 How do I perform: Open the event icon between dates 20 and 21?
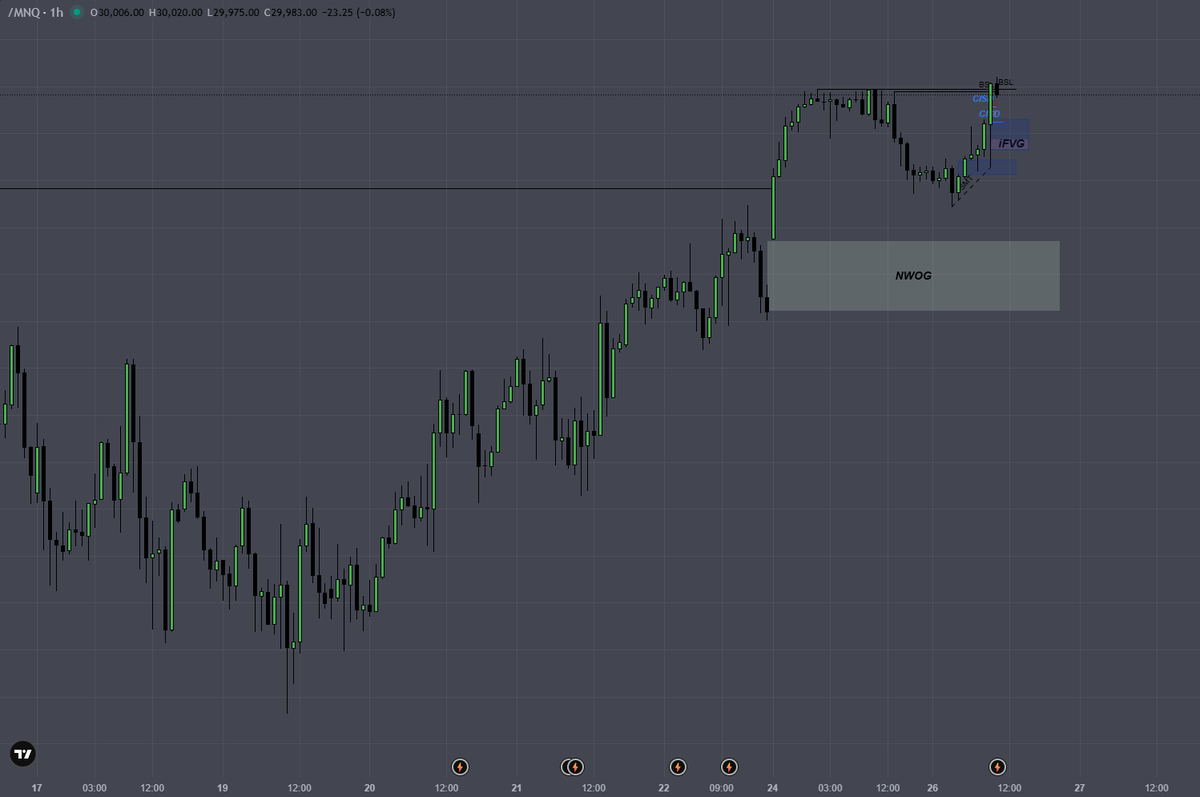coord(460,767)
